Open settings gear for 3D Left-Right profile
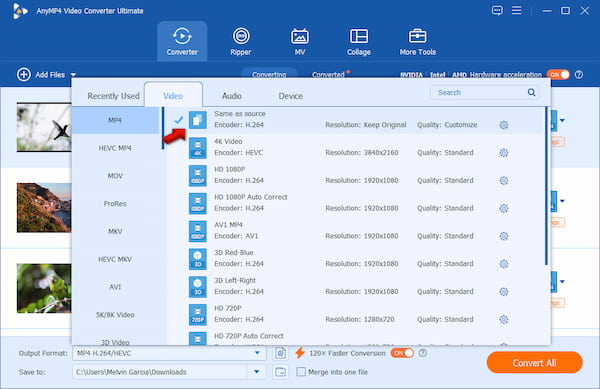Screen dimensions: 600x389 pos(504,292)
